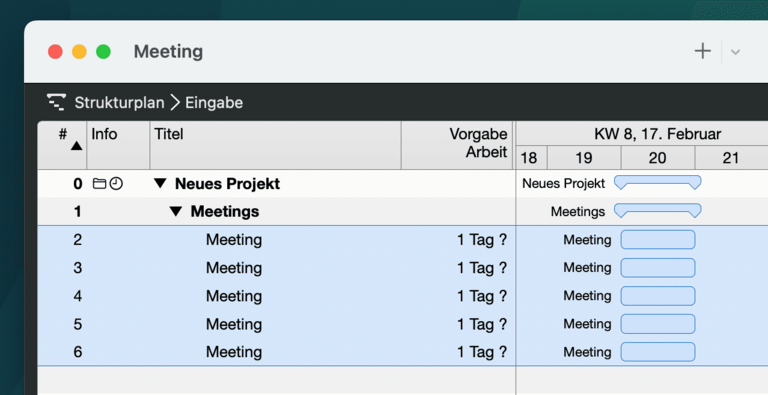Click the Strukturplan view icon
This screenshot has width=768, height=395.
pyautogui.click(x=56, y=102)
